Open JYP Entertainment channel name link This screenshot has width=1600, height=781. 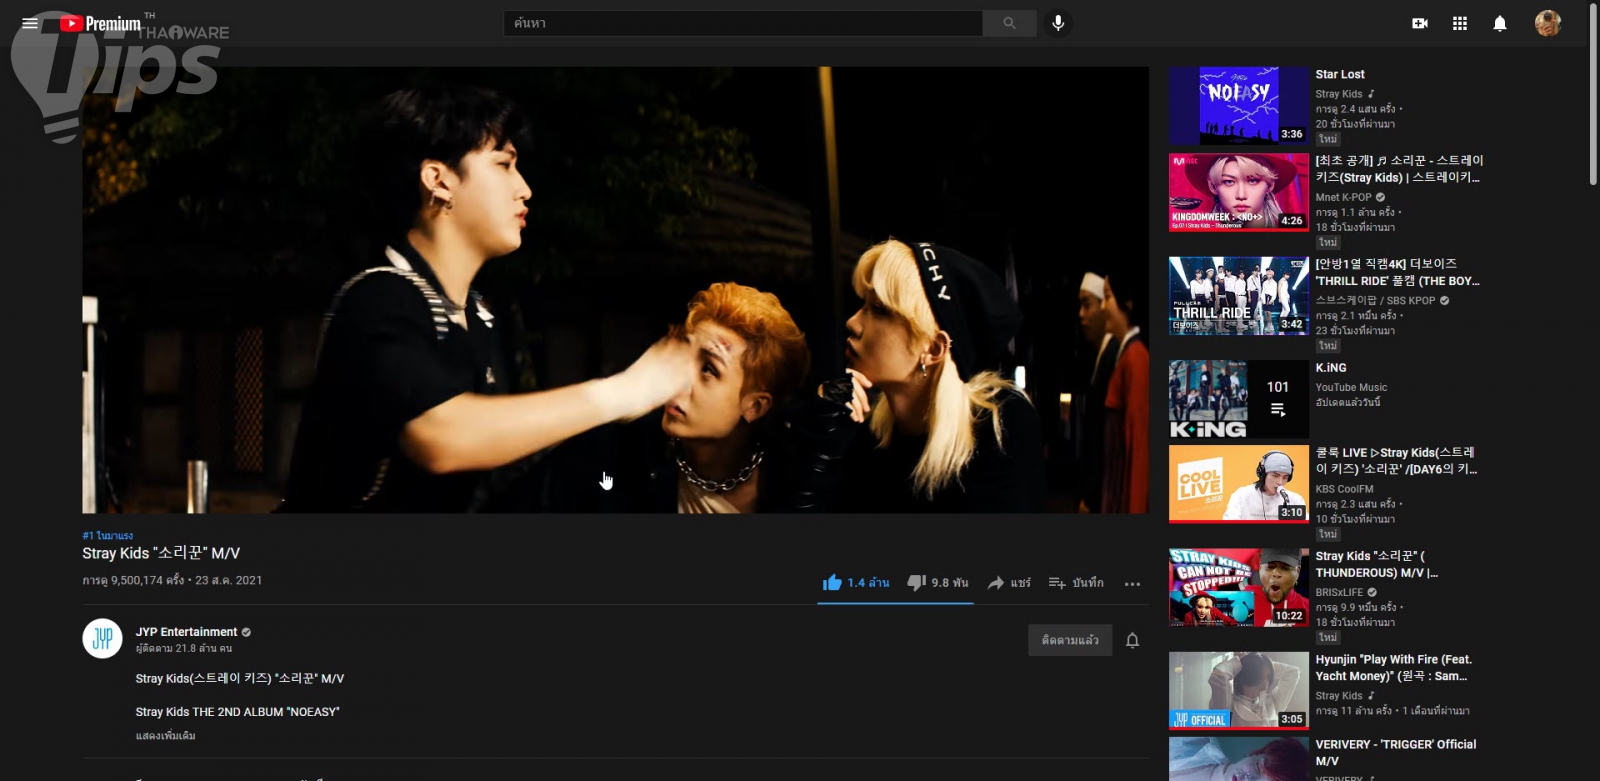click(187, 632)
